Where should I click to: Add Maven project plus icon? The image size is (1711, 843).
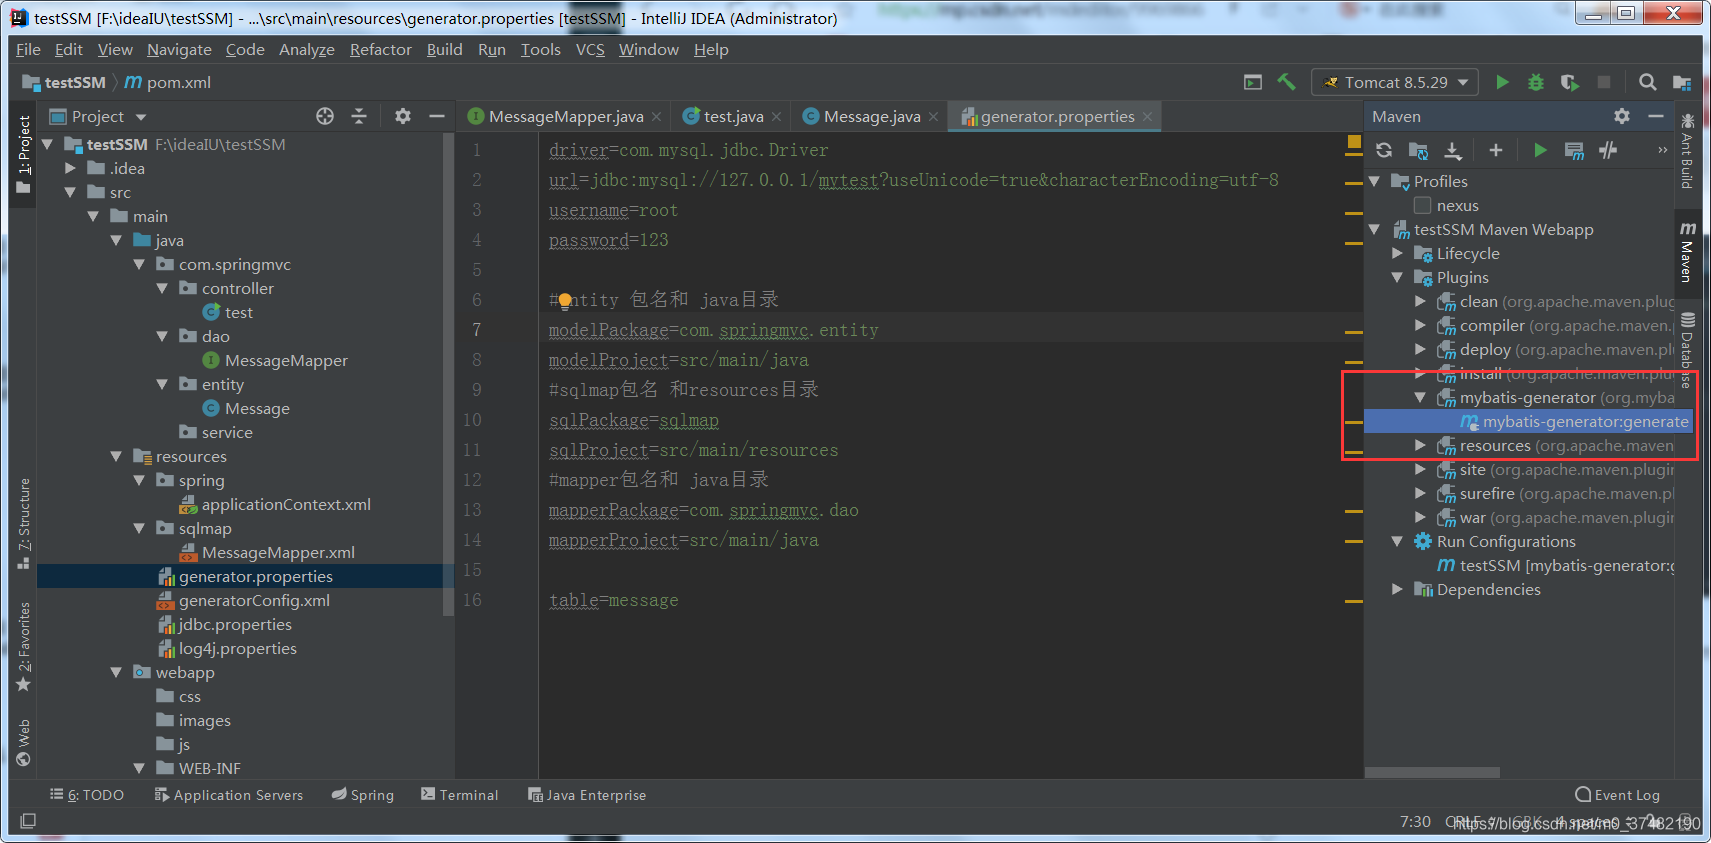[1496, 150]
